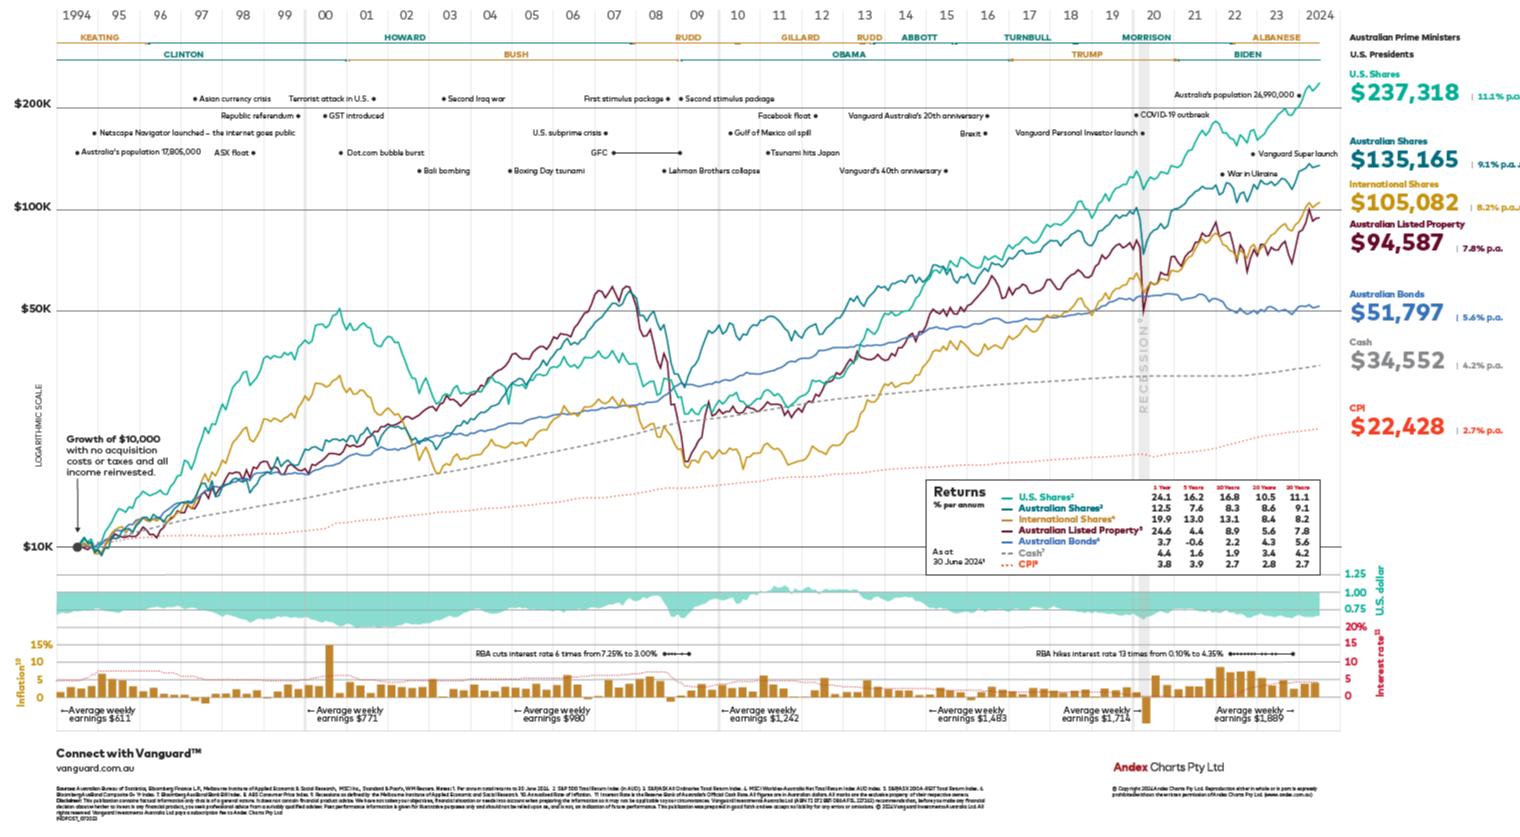This screenshot has height=837, width=1520.
Task: Select the U.S. Shares $237,318 value
Action: (1404, 93)
